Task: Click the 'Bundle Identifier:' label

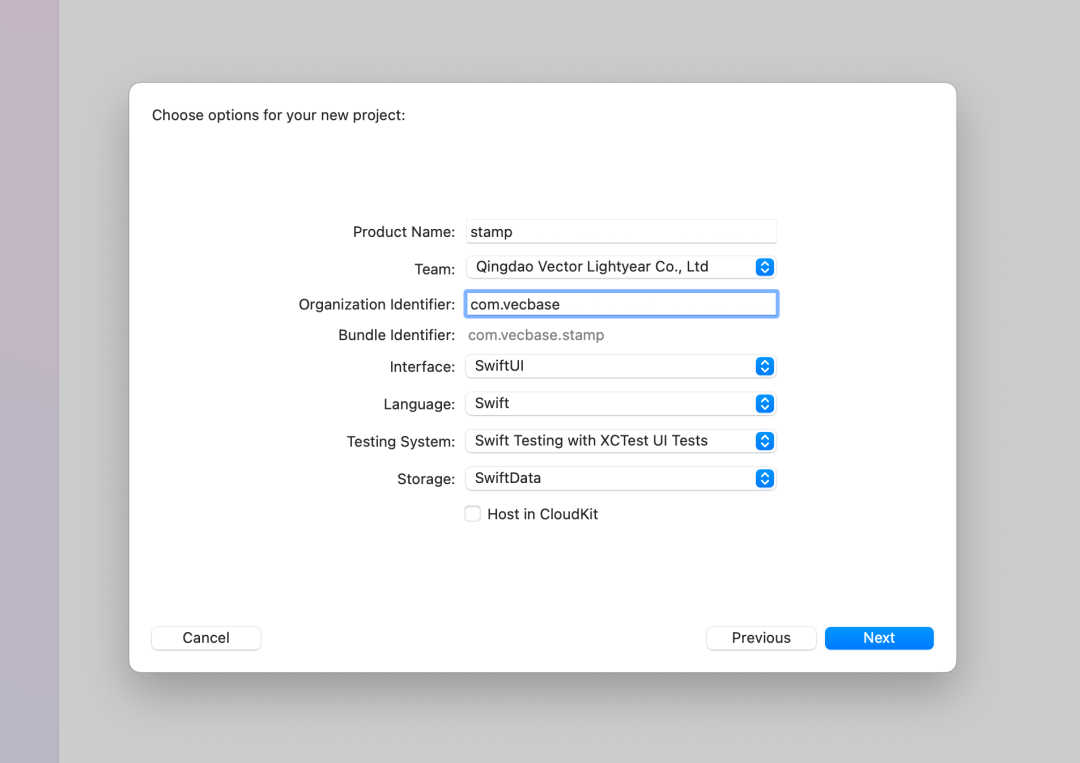Action: pos(396,336)
